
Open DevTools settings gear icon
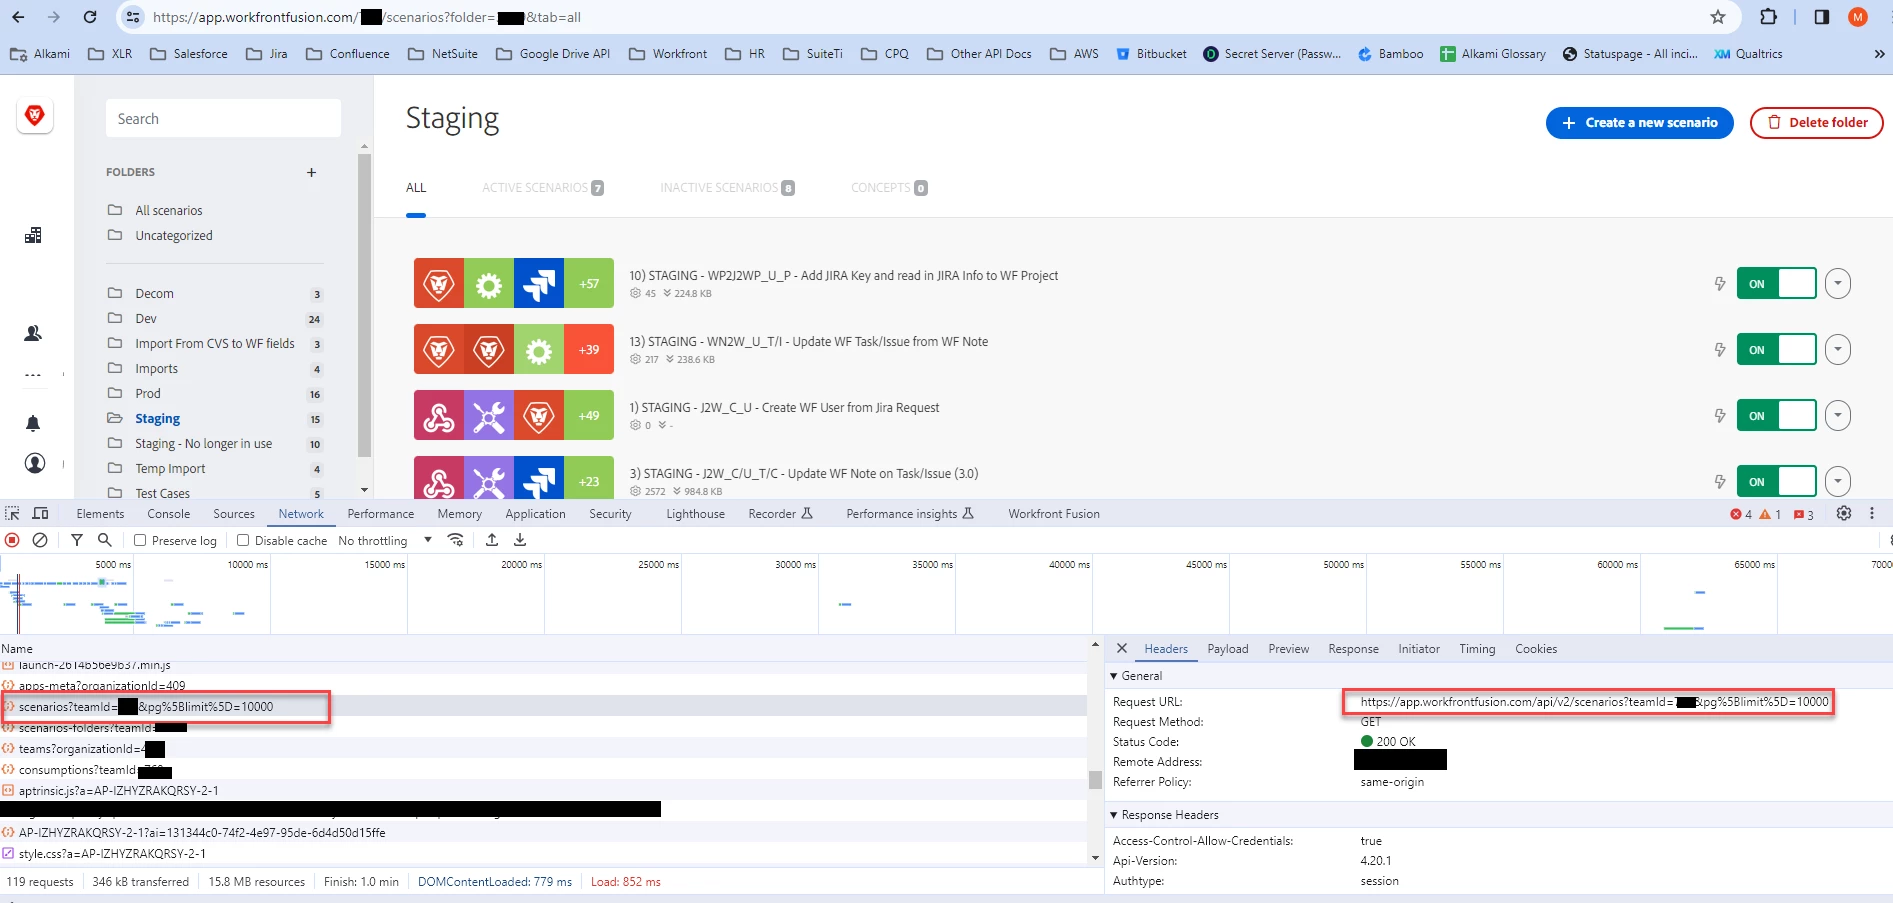(x=1844, y=514)
